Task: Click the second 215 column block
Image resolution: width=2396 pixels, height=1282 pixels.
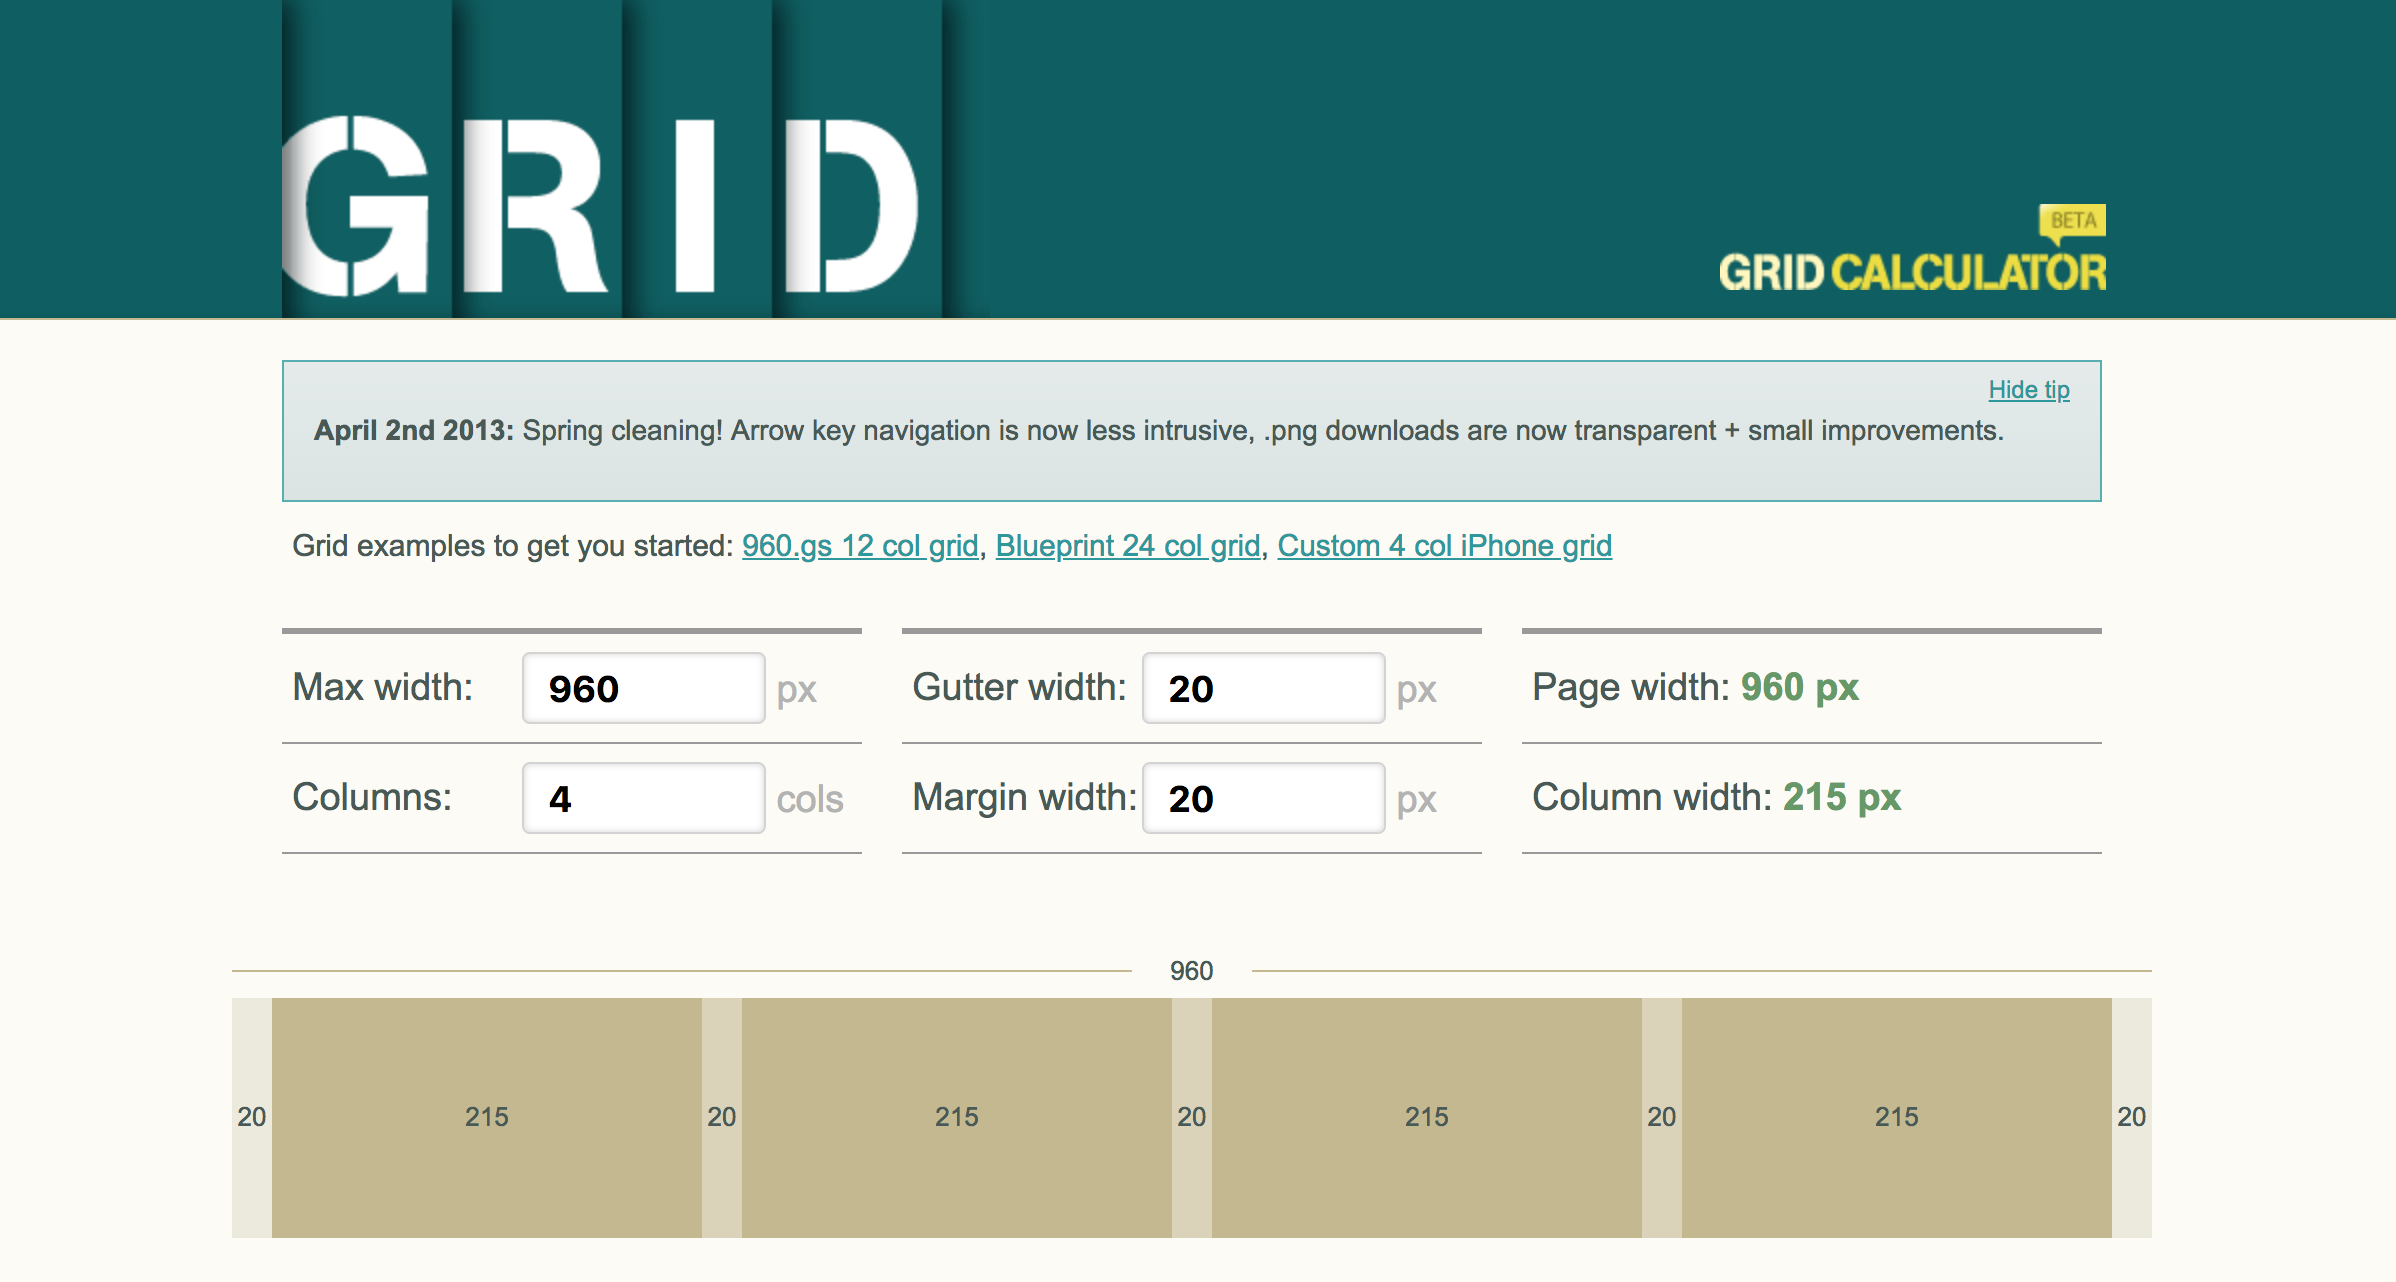Action: [x=957, y=1117]
